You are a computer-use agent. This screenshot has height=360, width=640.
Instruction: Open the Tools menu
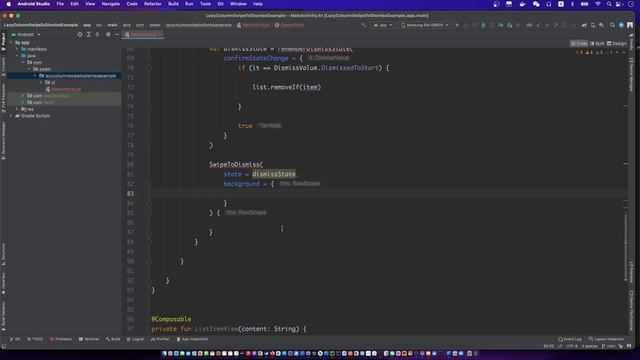coord(205,4)
